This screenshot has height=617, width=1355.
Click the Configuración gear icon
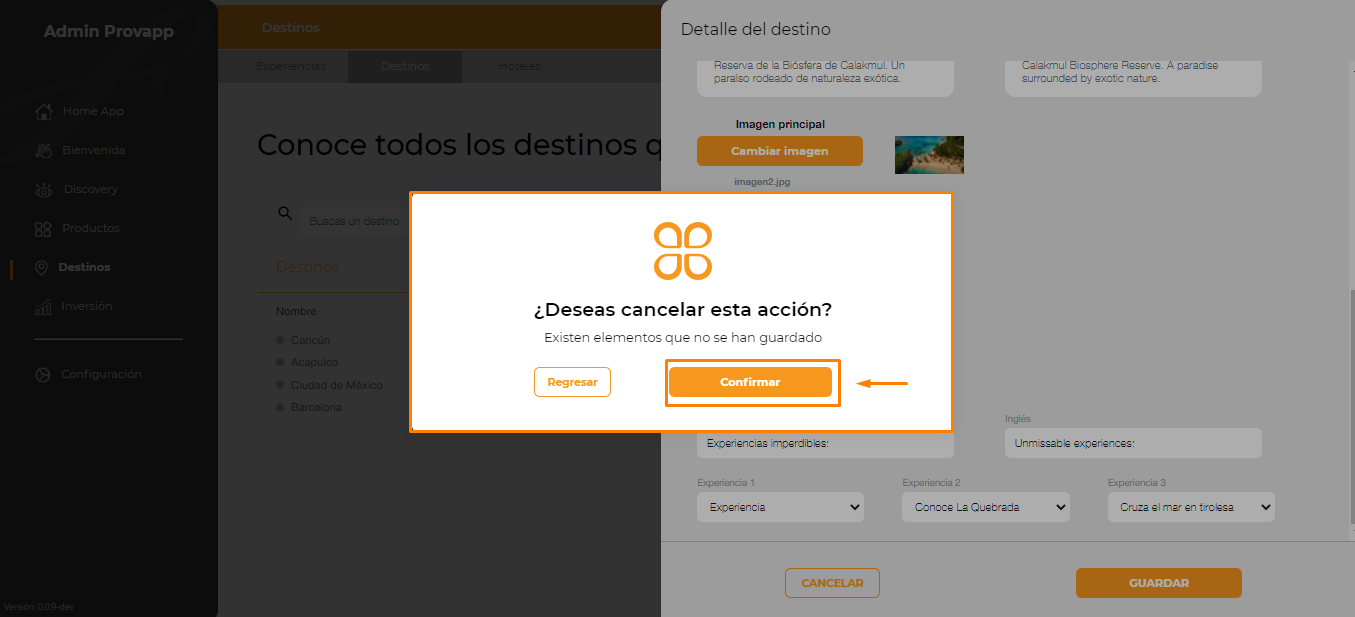coord(42,375)
